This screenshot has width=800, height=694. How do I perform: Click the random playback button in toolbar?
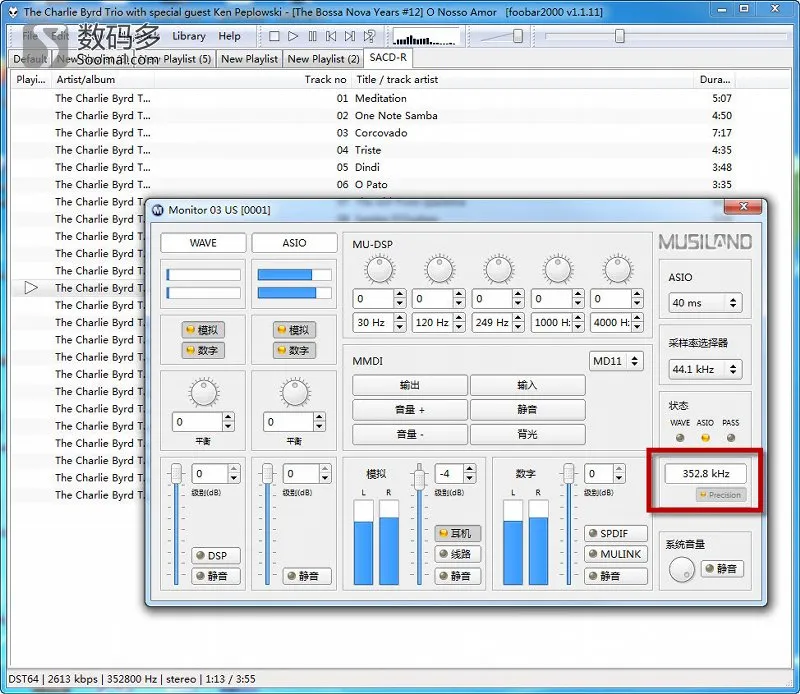369,36
